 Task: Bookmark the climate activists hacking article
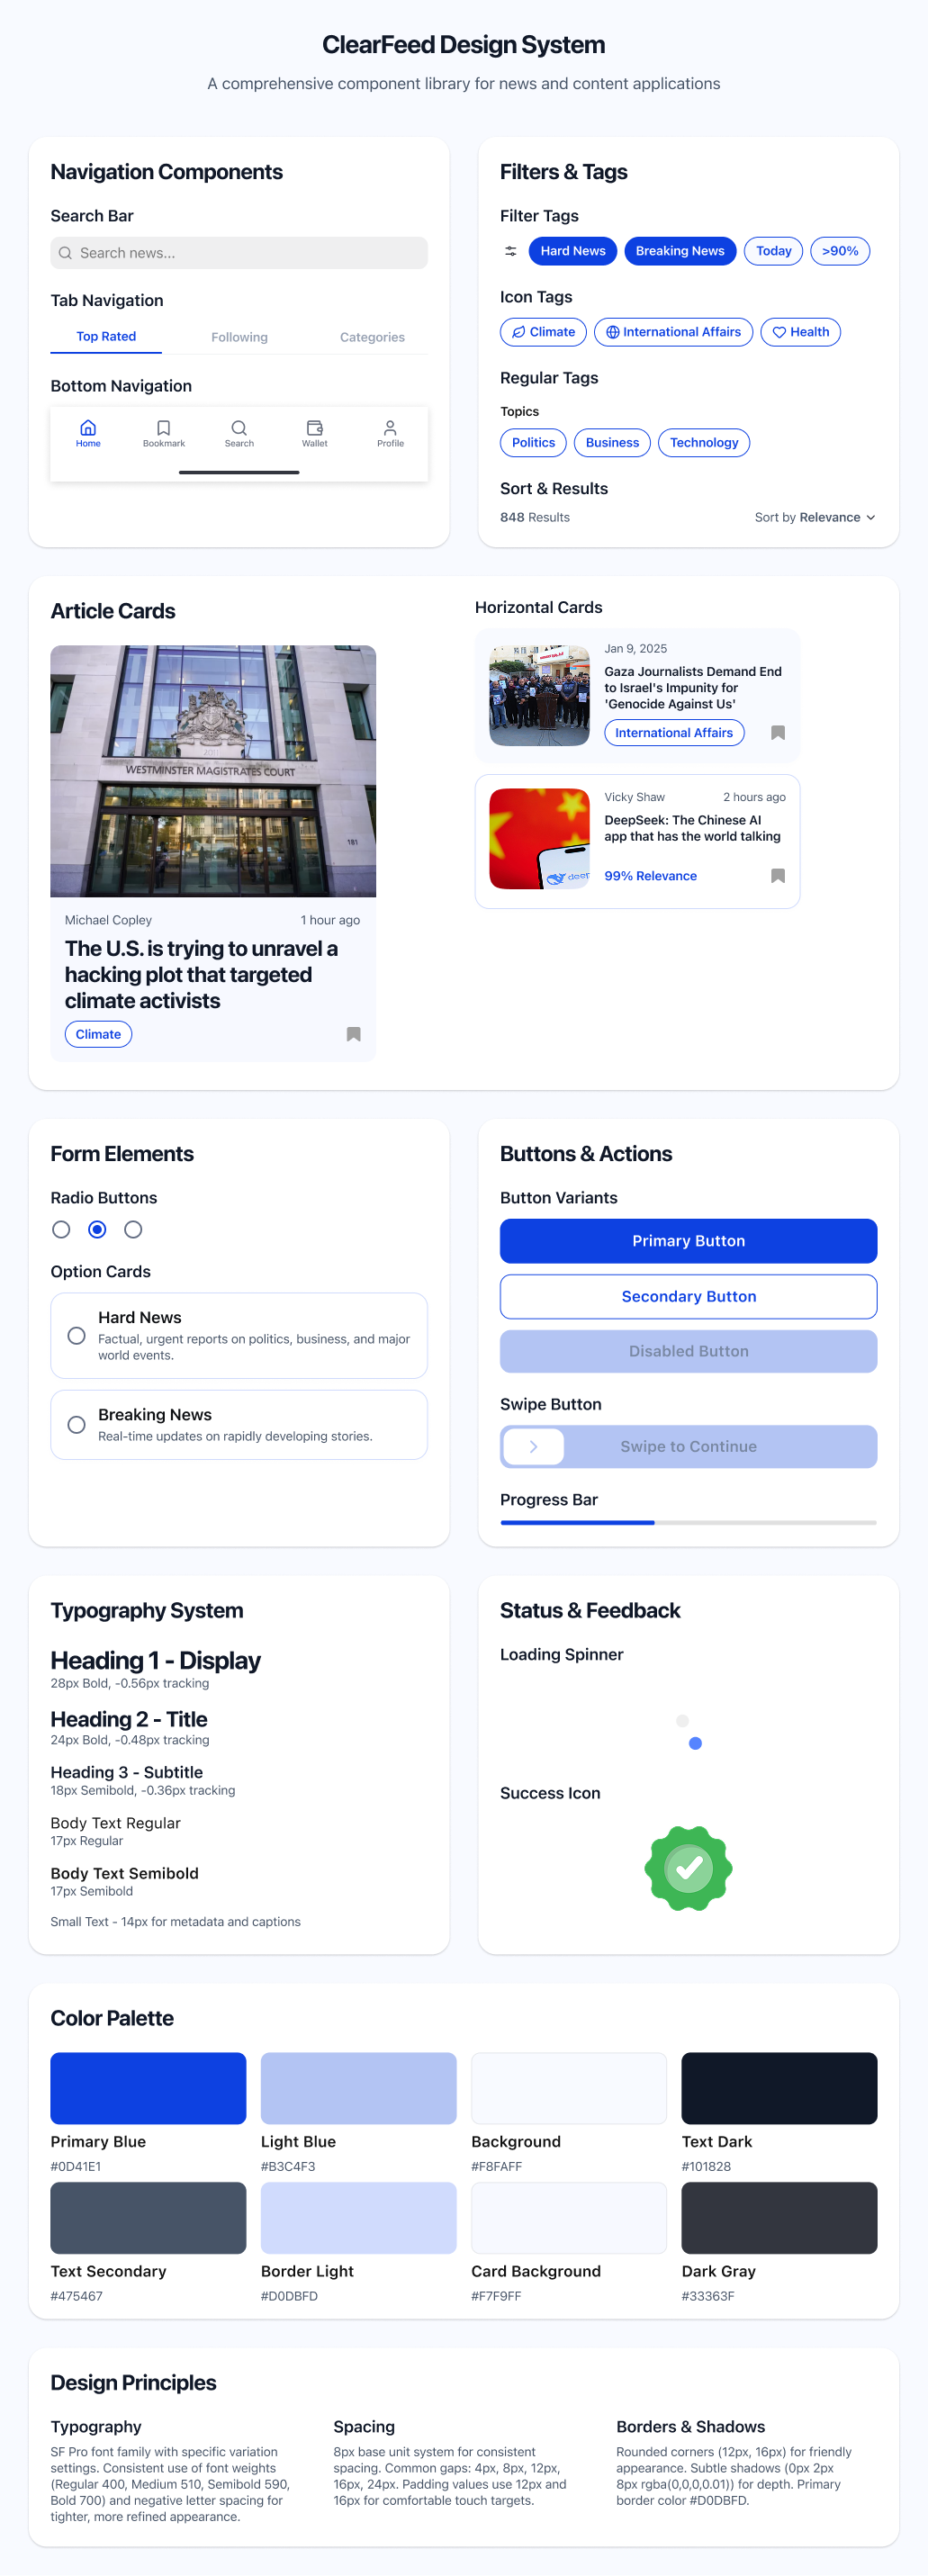point(353,1034)
